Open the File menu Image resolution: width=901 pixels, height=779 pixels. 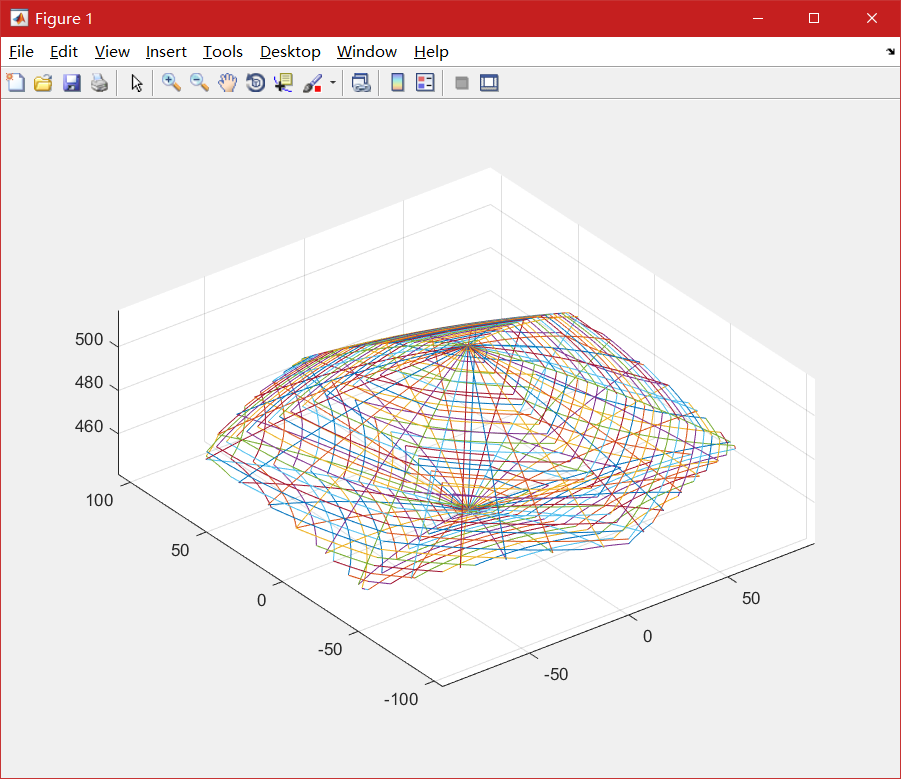(21, 52)
